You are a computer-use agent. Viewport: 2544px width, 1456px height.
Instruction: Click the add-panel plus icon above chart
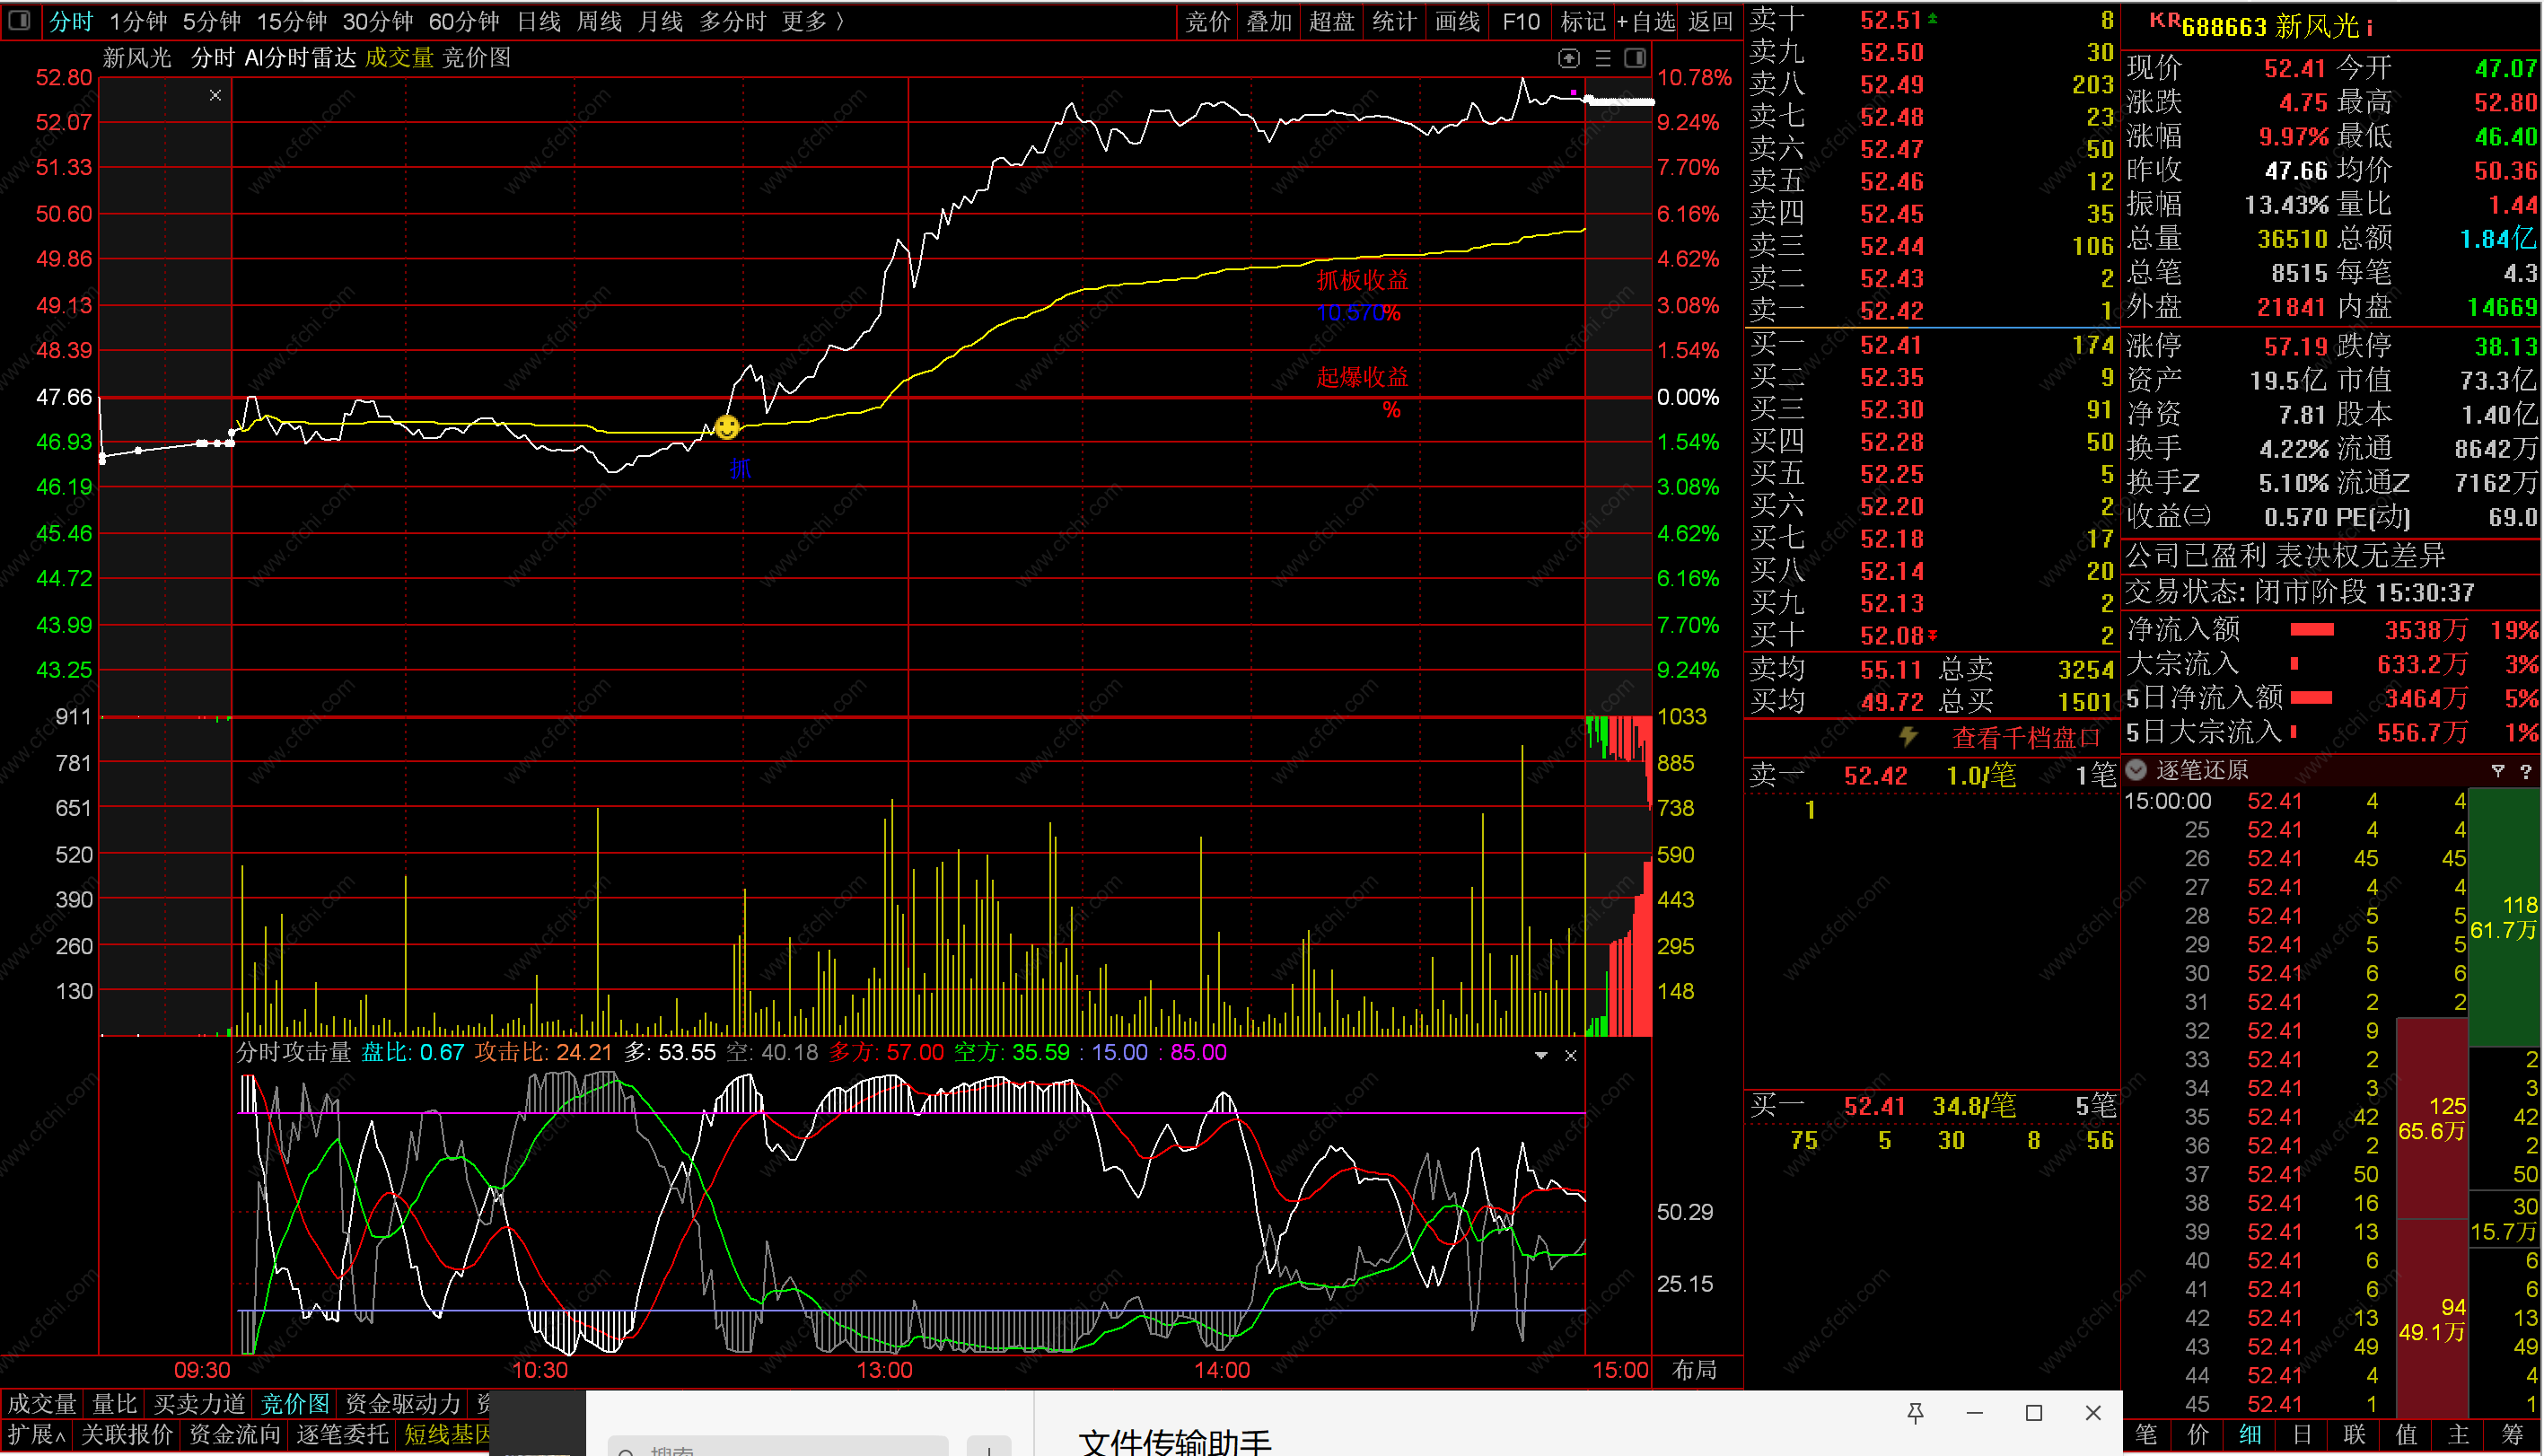coord(1569,58)
